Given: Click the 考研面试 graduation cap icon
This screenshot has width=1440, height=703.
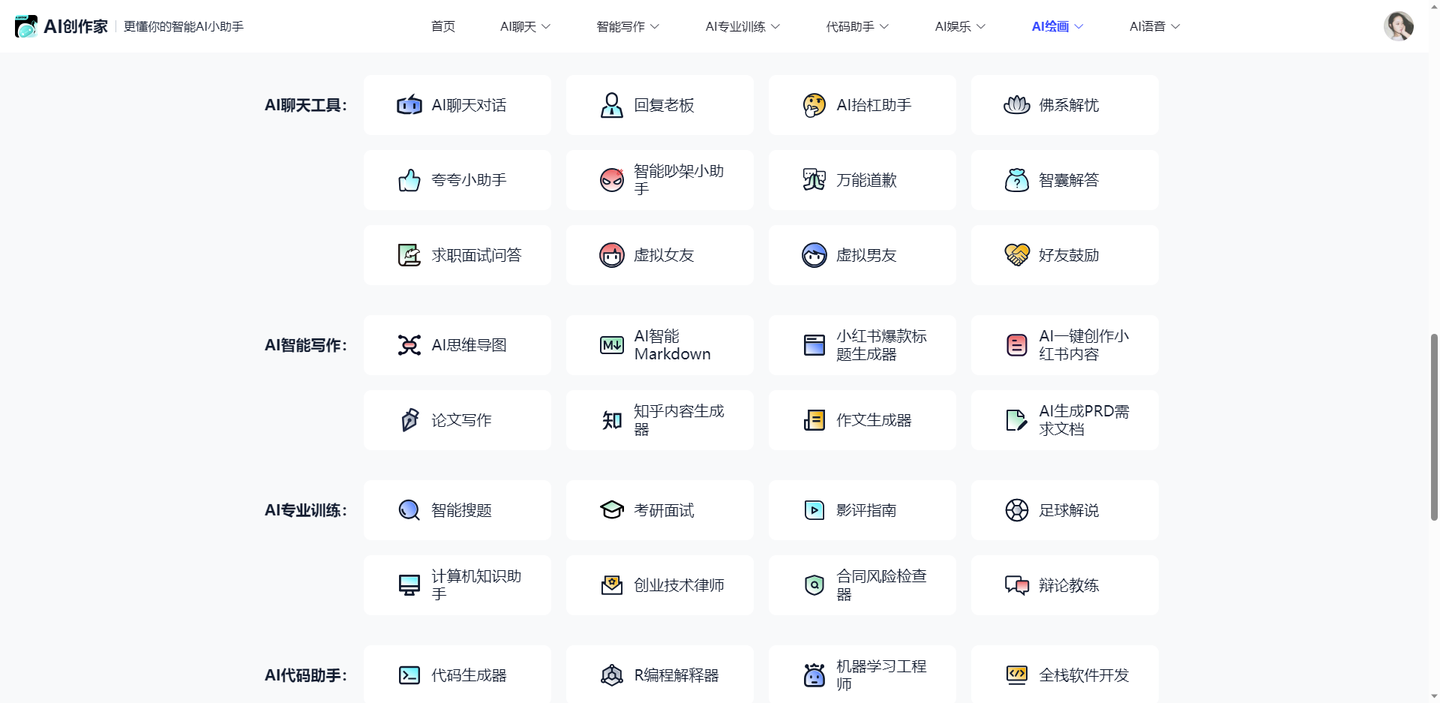Looking at the screenshot, I should tap(611, 510).
